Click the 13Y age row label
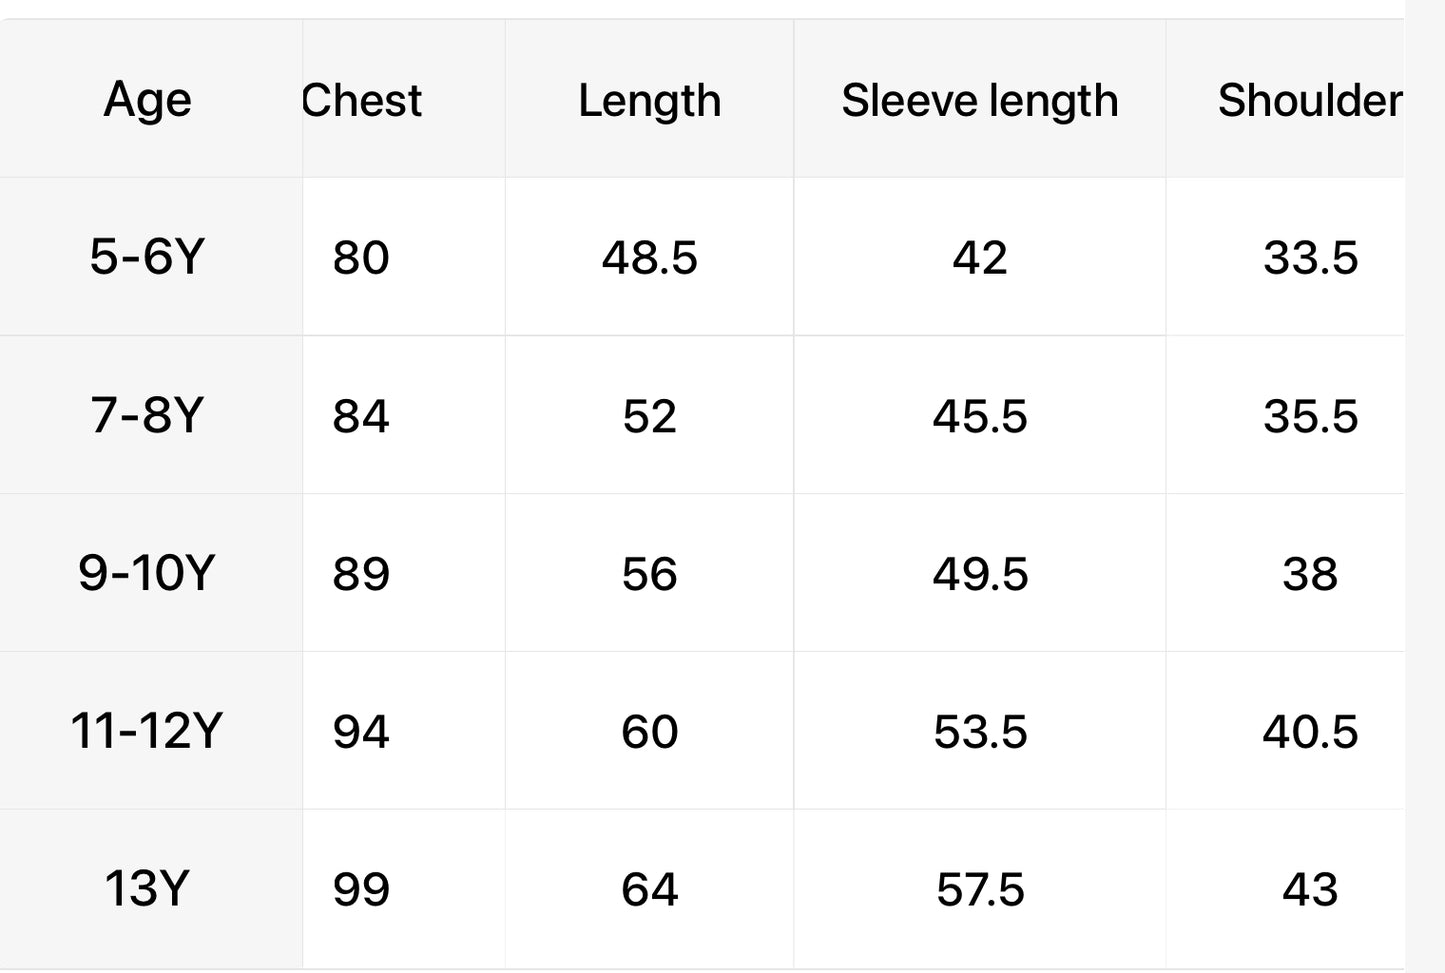Viewport: 1445px width, 973px height. pos(147,889)
